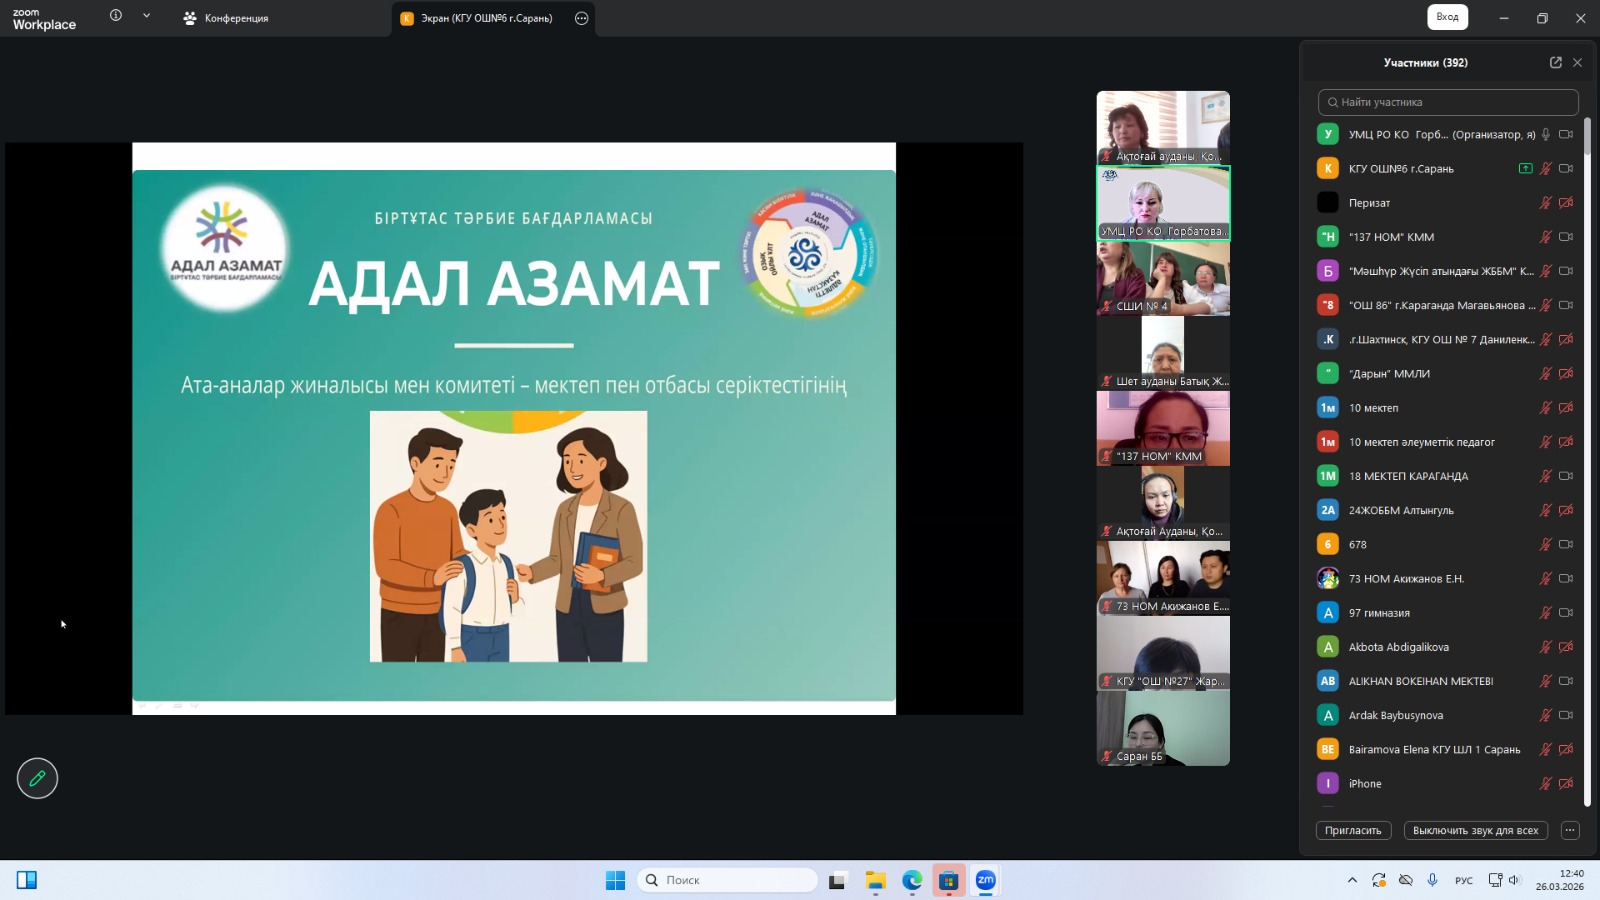This screenshot has width=1600, height=900.
Task: Click the Zoom icon in the taskbar
Action: tap(985, 880)
